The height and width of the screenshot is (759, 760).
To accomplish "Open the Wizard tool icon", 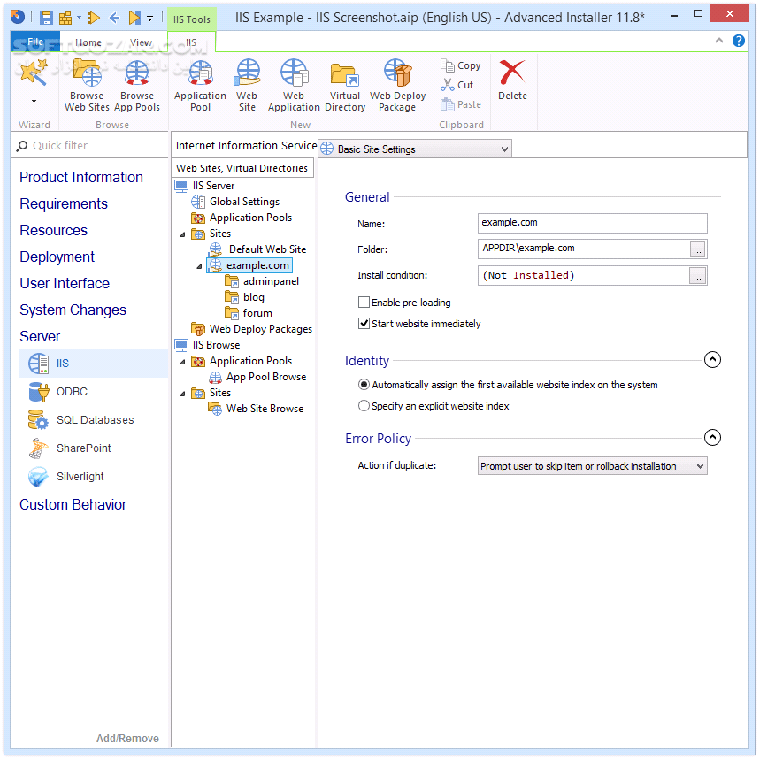I will pos(33,73).
